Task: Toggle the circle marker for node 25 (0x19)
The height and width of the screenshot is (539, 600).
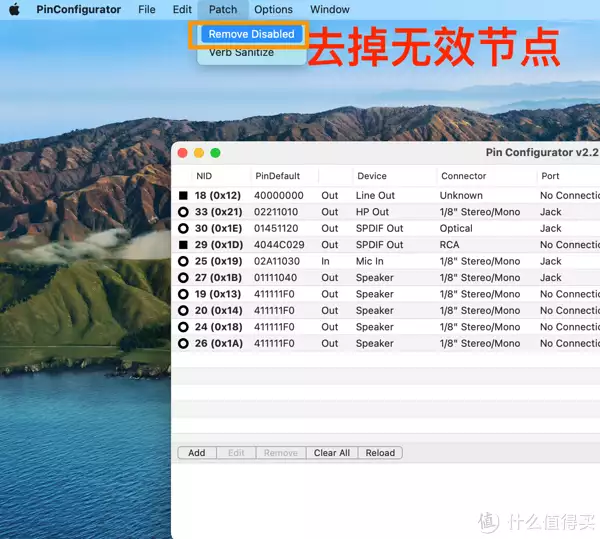Action: (x=183, y=261)
